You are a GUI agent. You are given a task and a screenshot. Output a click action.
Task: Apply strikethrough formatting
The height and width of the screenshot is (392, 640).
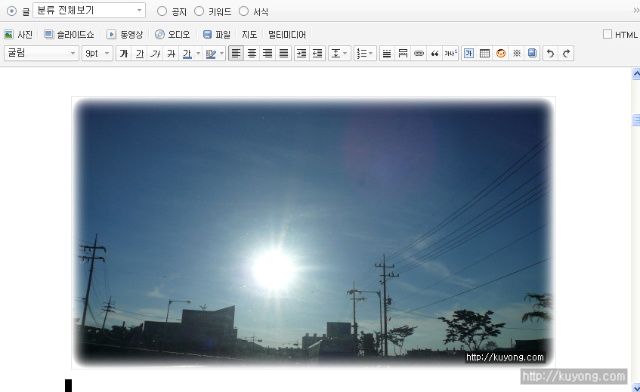(x=171, y=53)
